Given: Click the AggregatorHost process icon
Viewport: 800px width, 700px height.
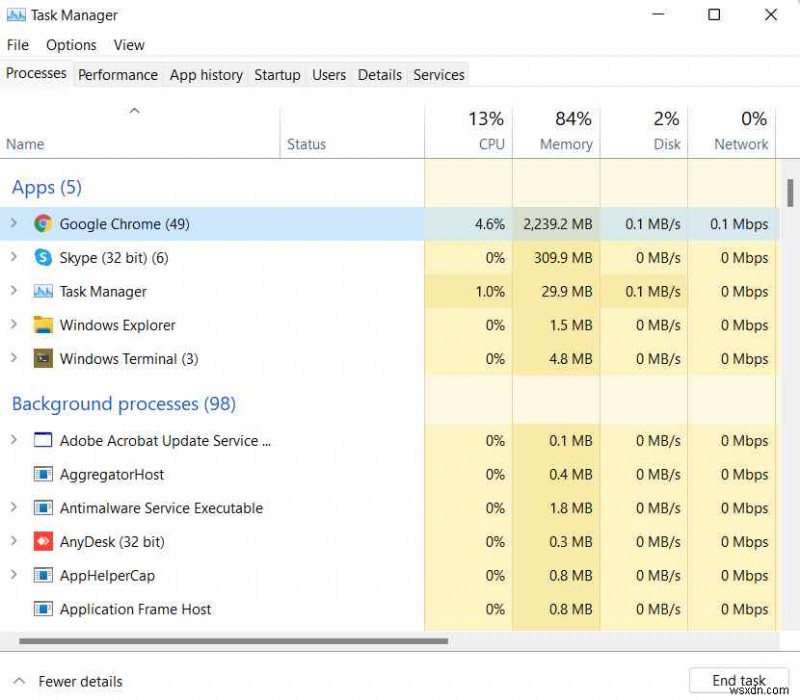Looking at the screenshot, I should [43, 474].
